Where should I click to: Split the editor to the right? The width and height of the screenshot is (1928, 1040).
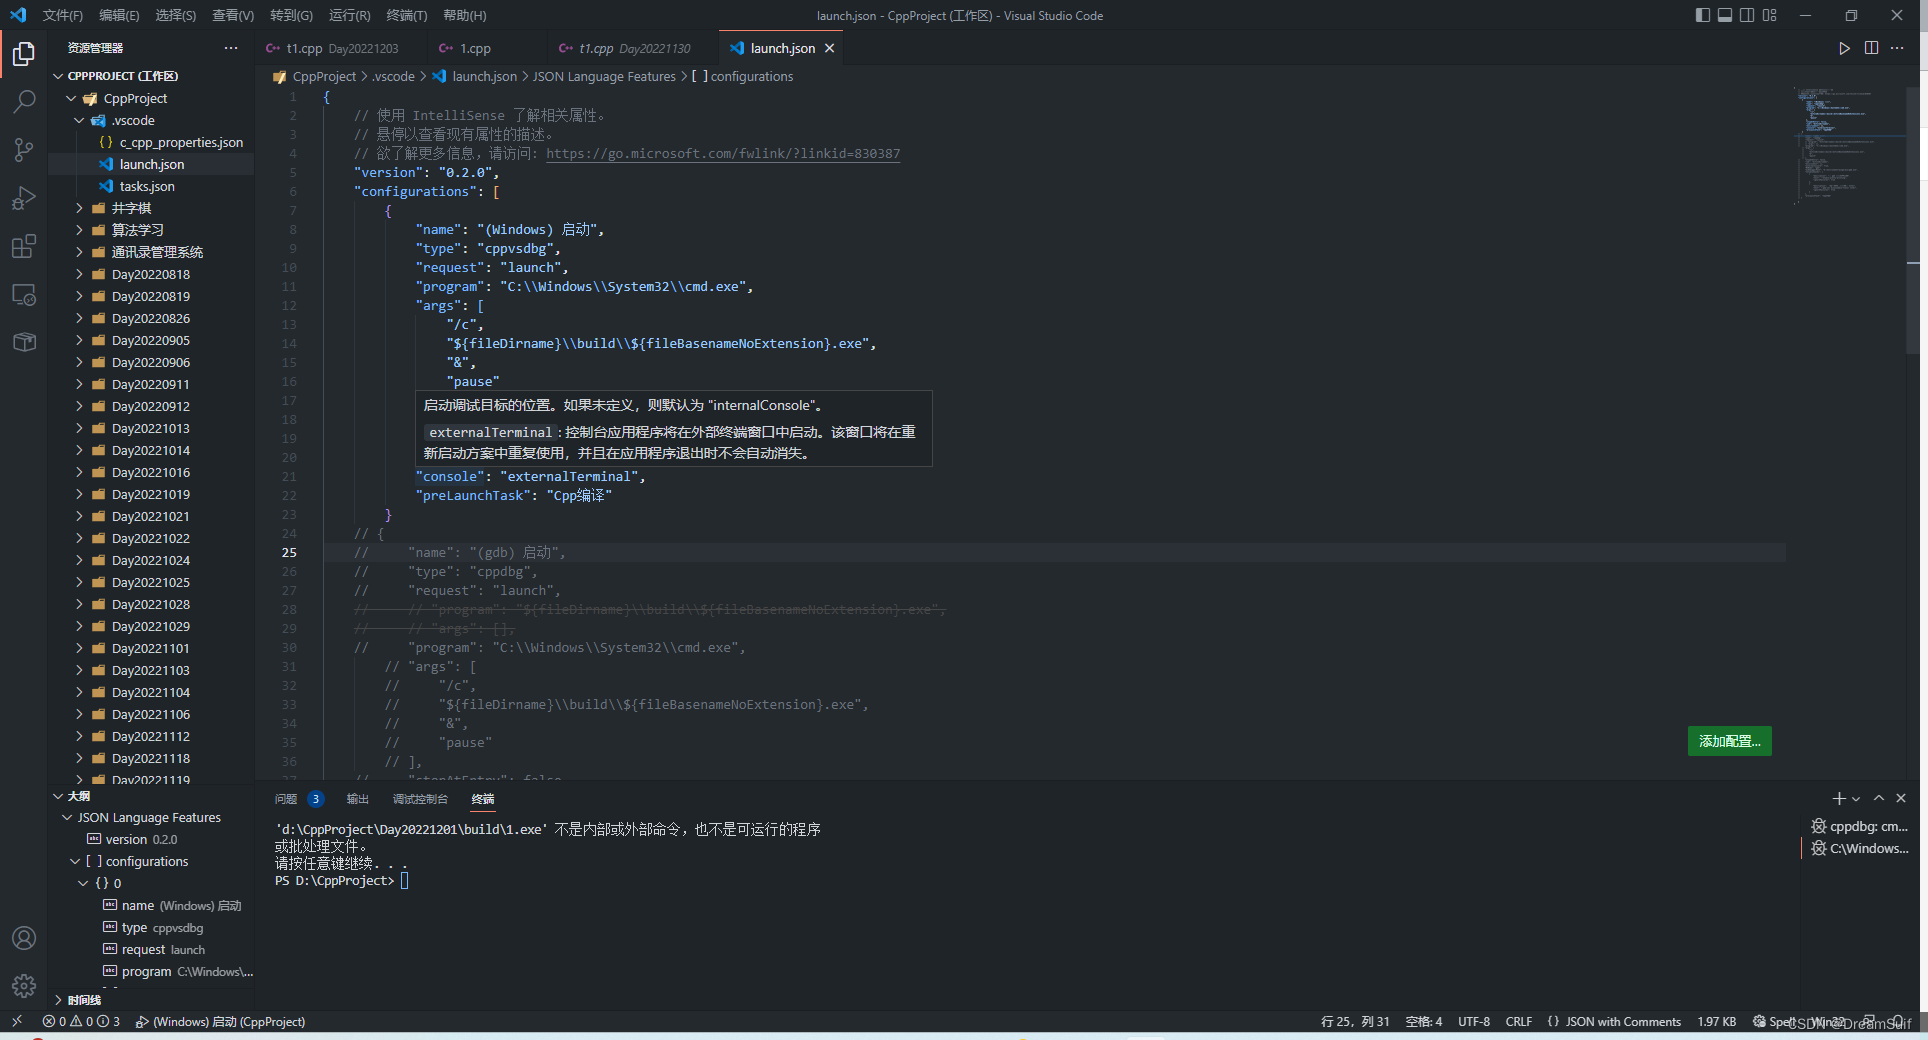pyautogui.click(x=1871, y=48)
